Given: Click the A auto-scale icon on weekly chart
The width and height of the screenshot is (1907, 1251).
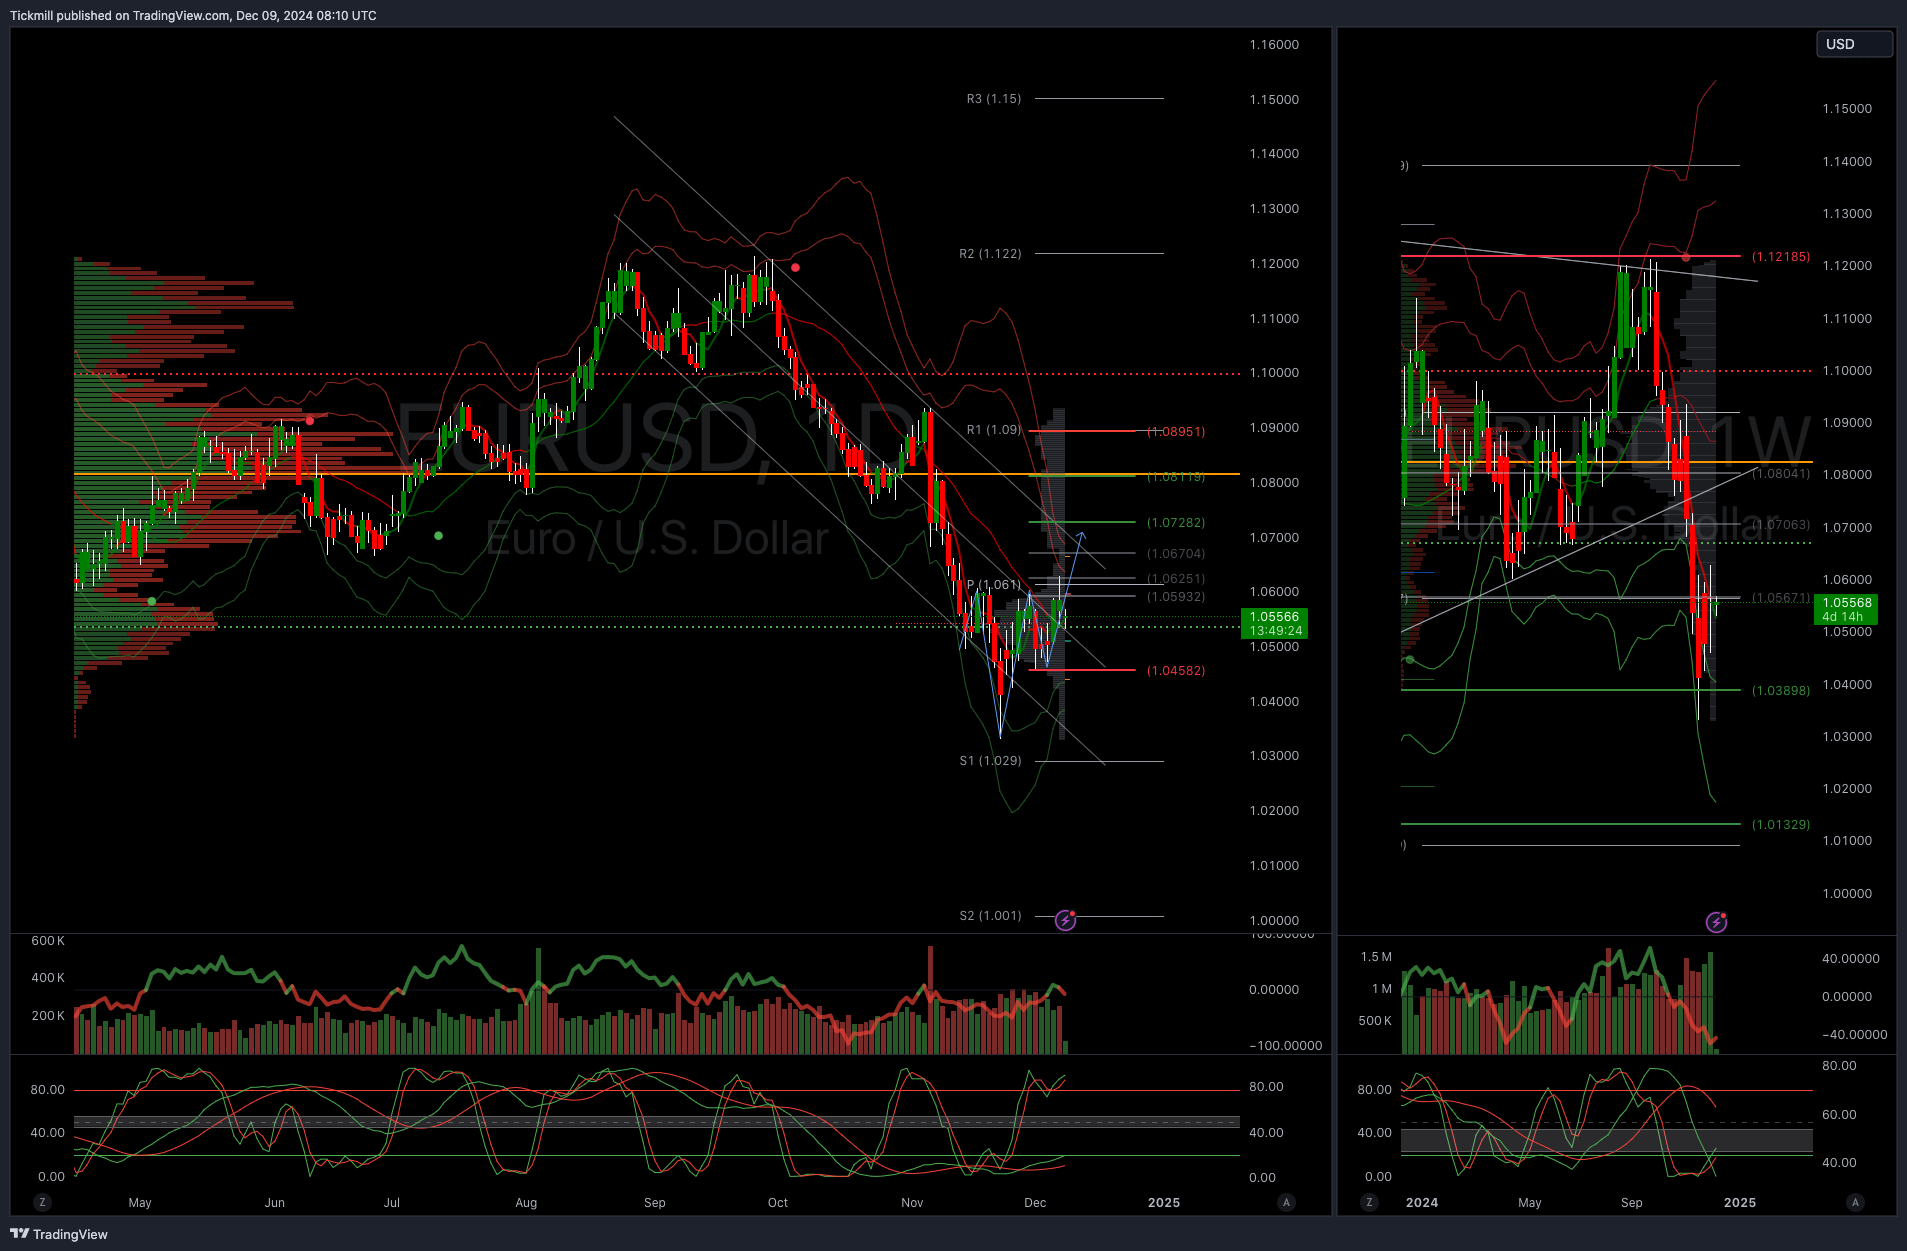Looking at the screenshot, I should (x=1855, y=1202).
